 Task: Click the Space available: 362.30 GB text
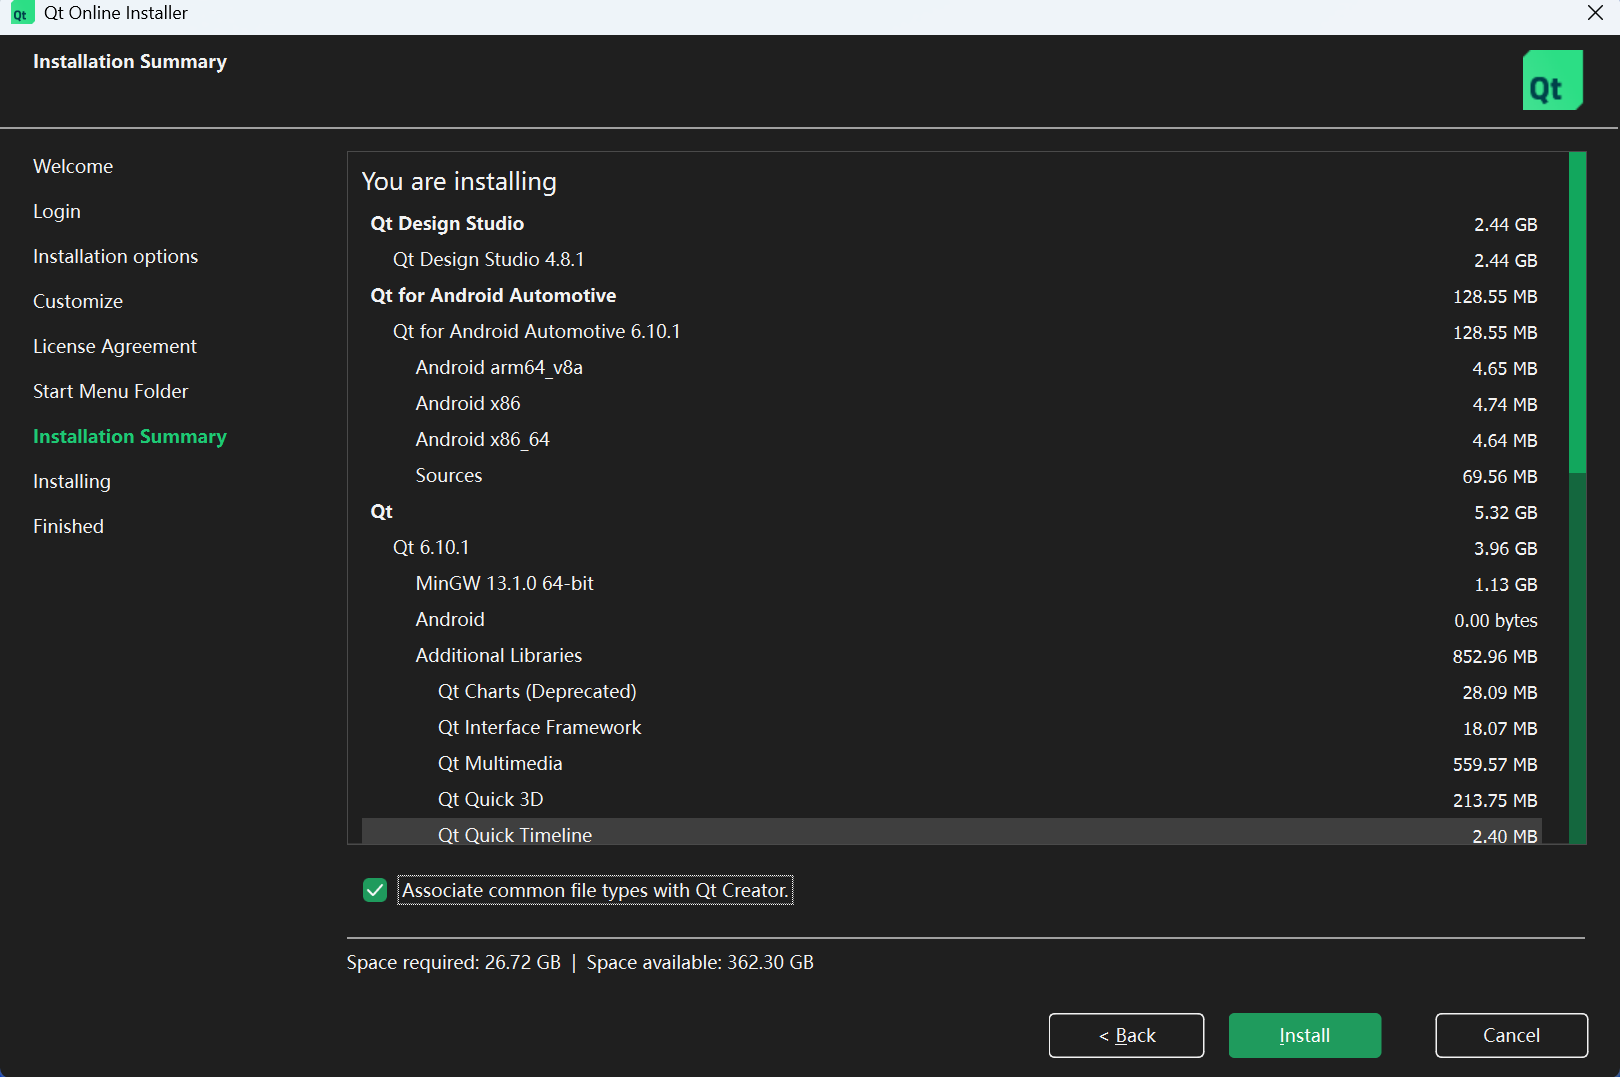coord(700,962)
